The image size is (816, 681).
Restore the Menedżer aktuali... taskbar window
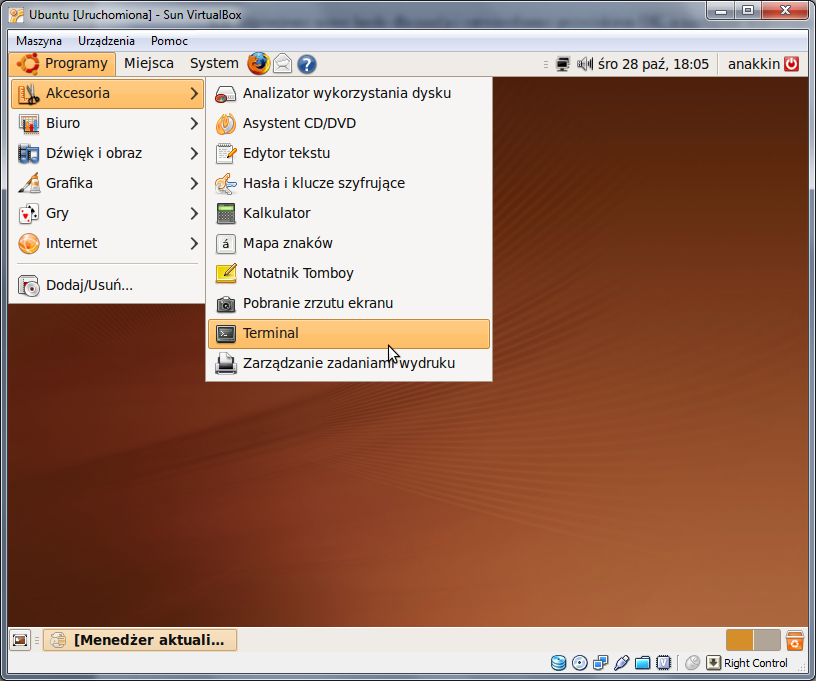(140, 640)
